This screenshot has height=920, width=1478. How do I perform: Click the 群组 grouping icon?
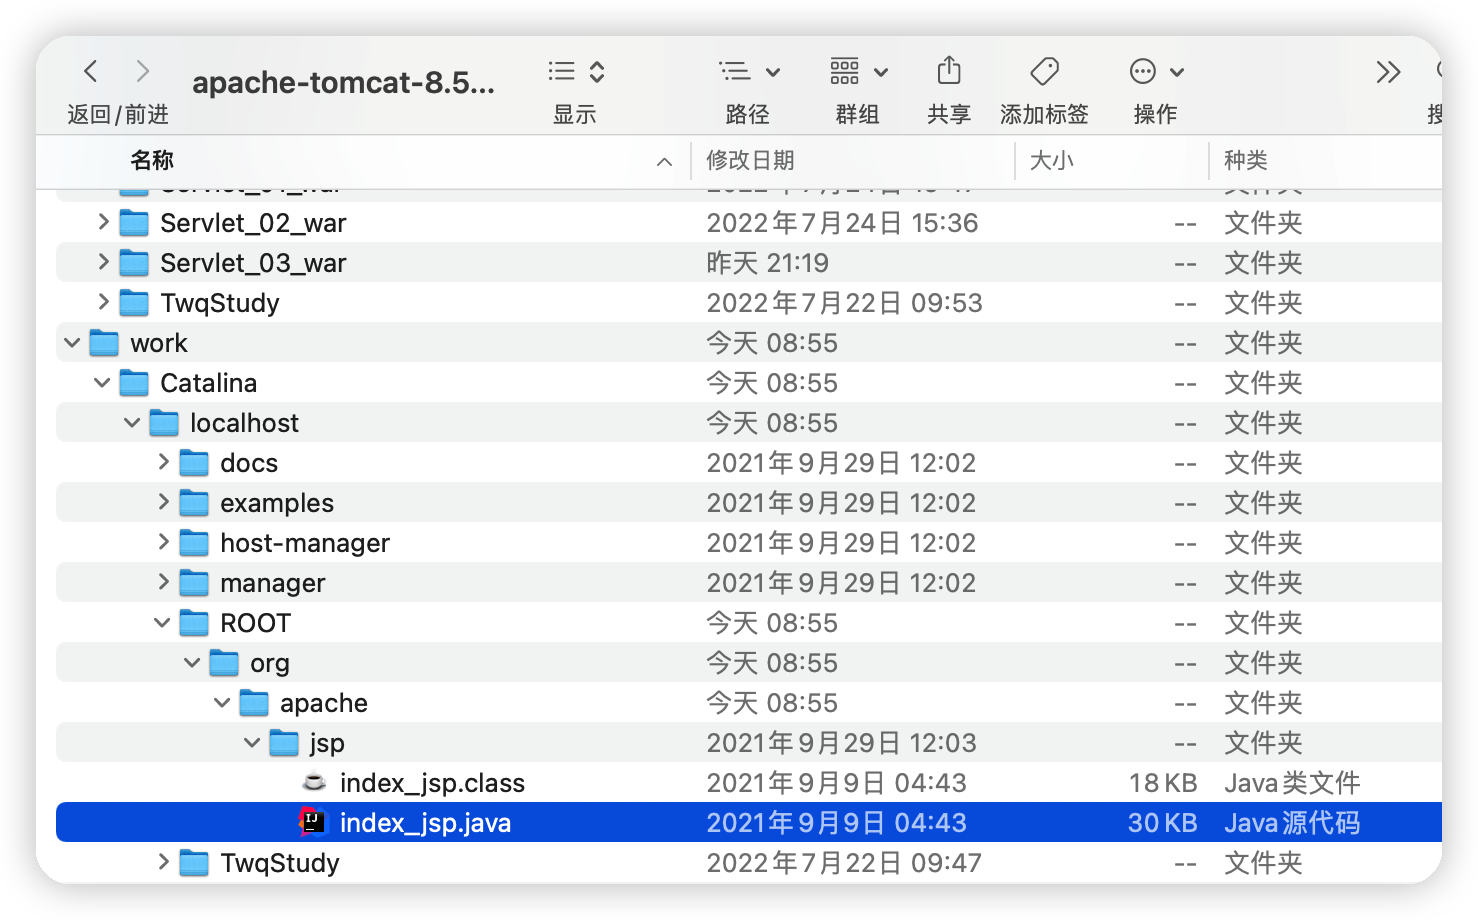point(846,71)
